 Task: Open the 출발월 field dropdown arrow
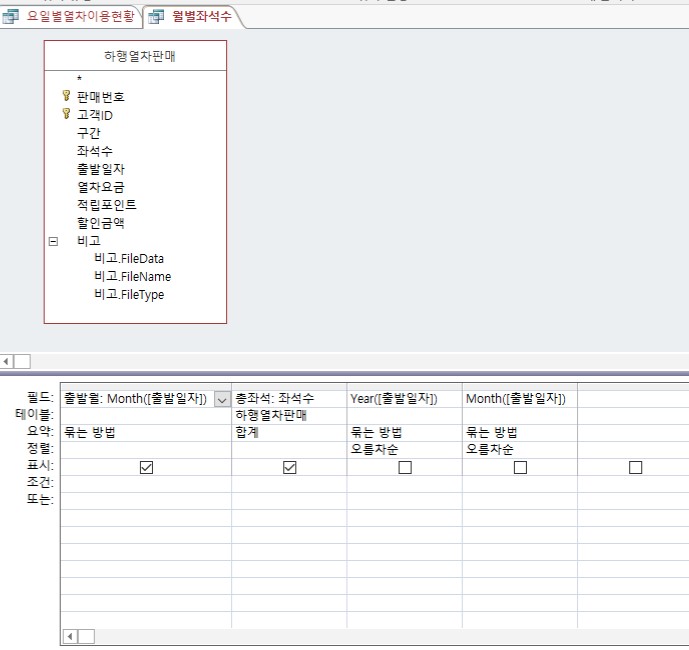point(222,399)
